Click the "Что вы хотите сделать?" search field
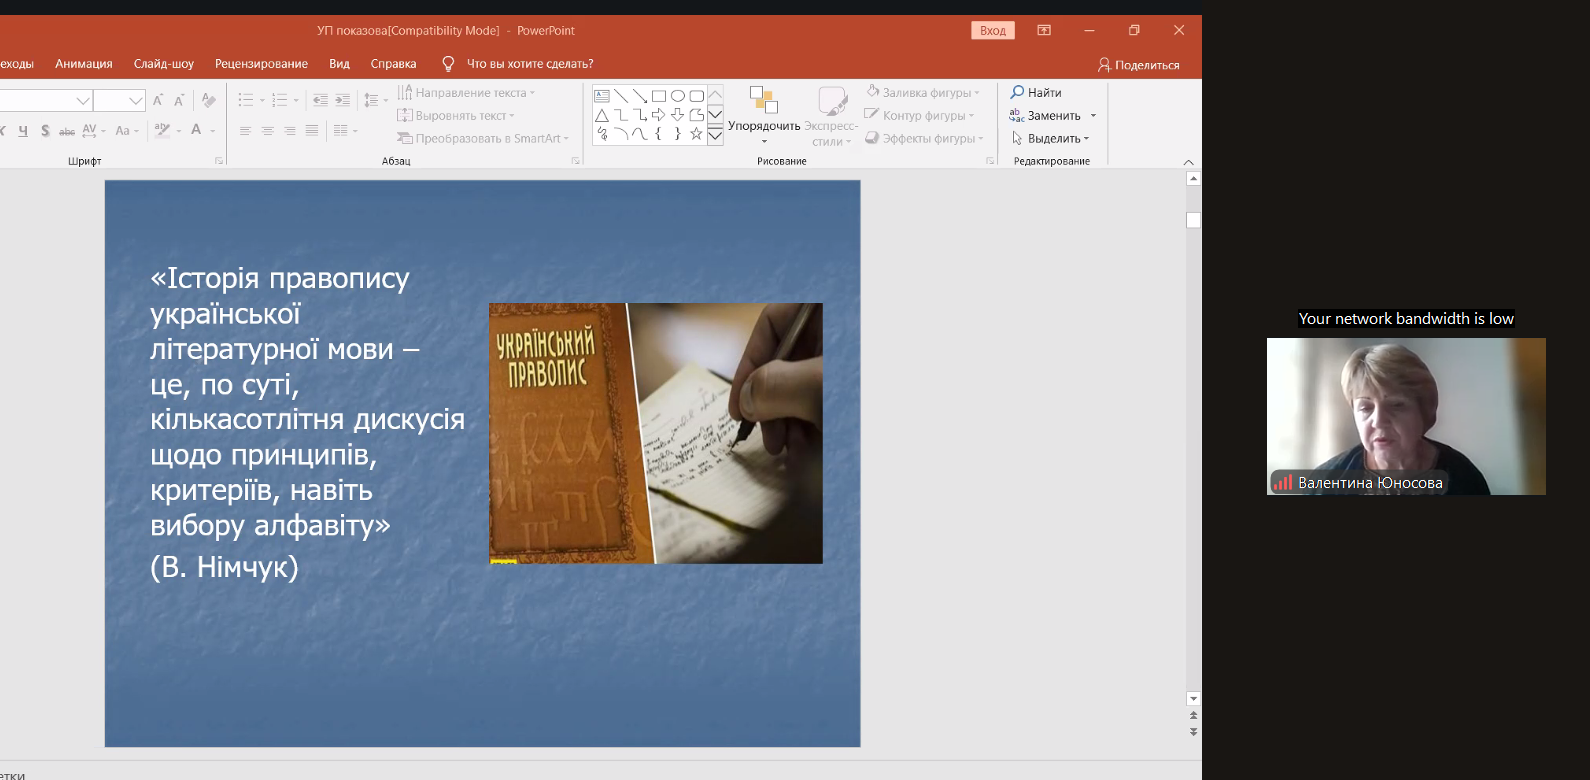 (x=530, y=64)
